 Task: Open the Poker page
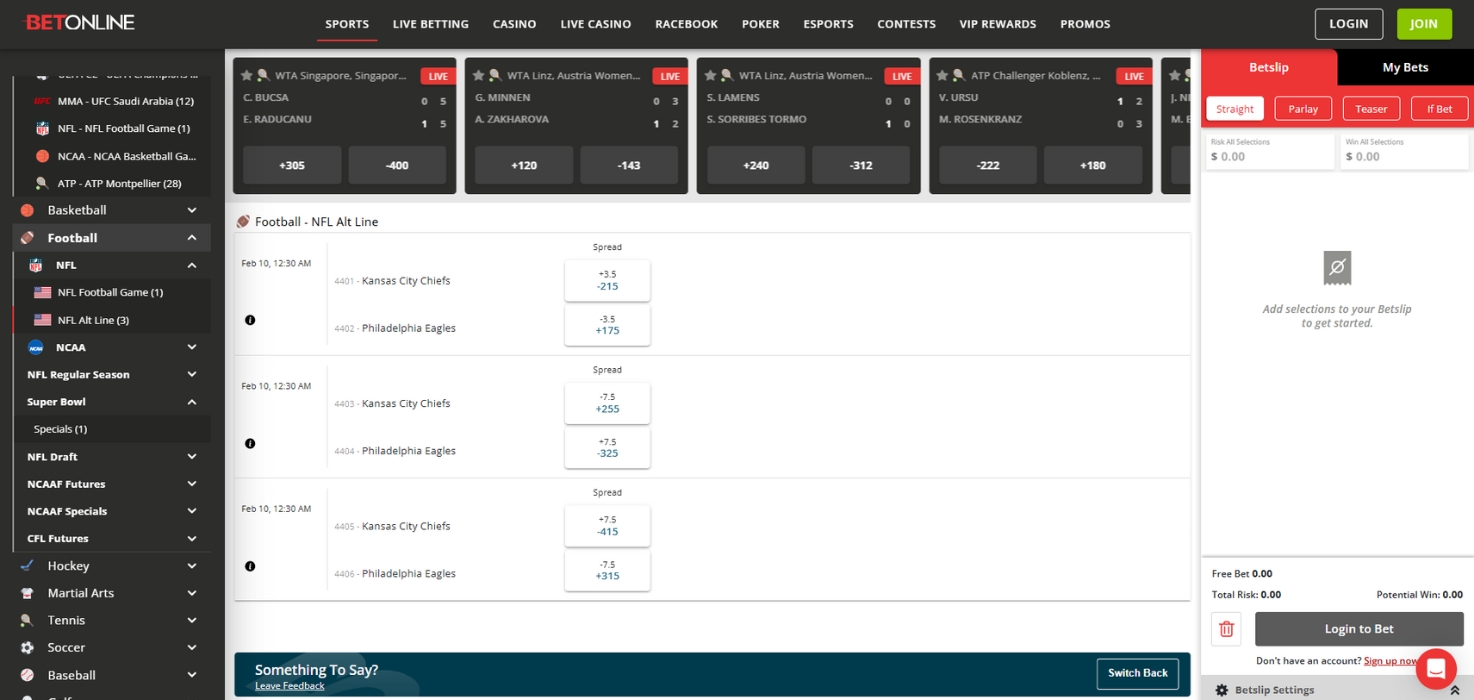point(760,24)
